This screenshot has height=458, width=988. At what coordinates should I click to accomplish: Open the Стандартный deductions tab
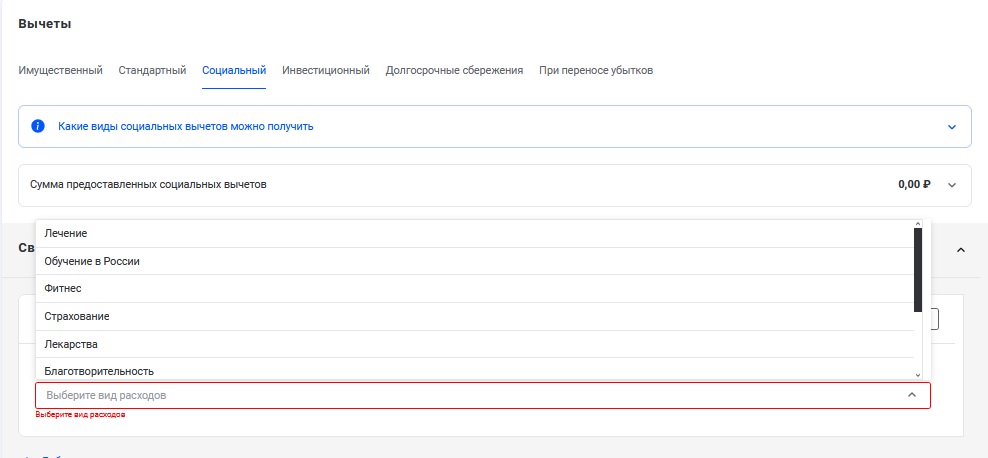[x=152, y=71]
